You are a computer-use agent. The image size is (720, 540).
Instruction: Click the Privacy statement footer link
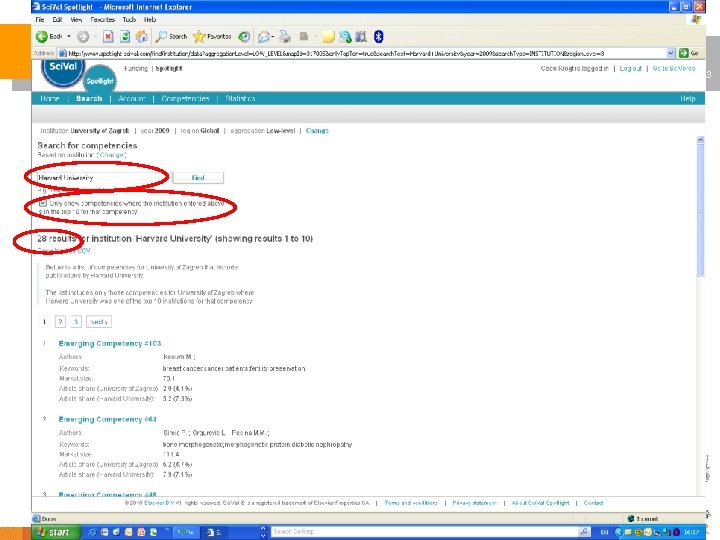pyautogui.click(x=474, y=503)
